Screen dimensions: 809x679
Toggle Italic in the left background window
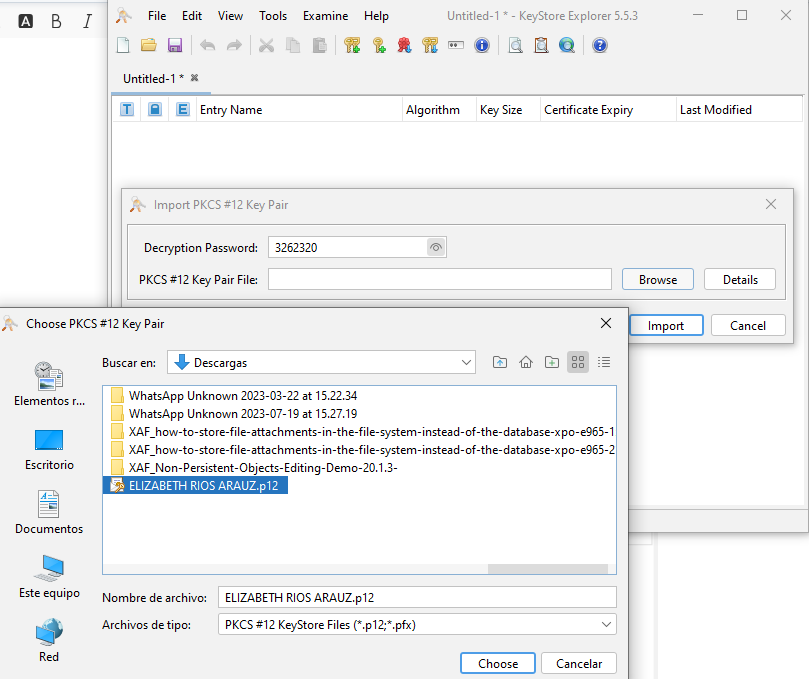87,21
